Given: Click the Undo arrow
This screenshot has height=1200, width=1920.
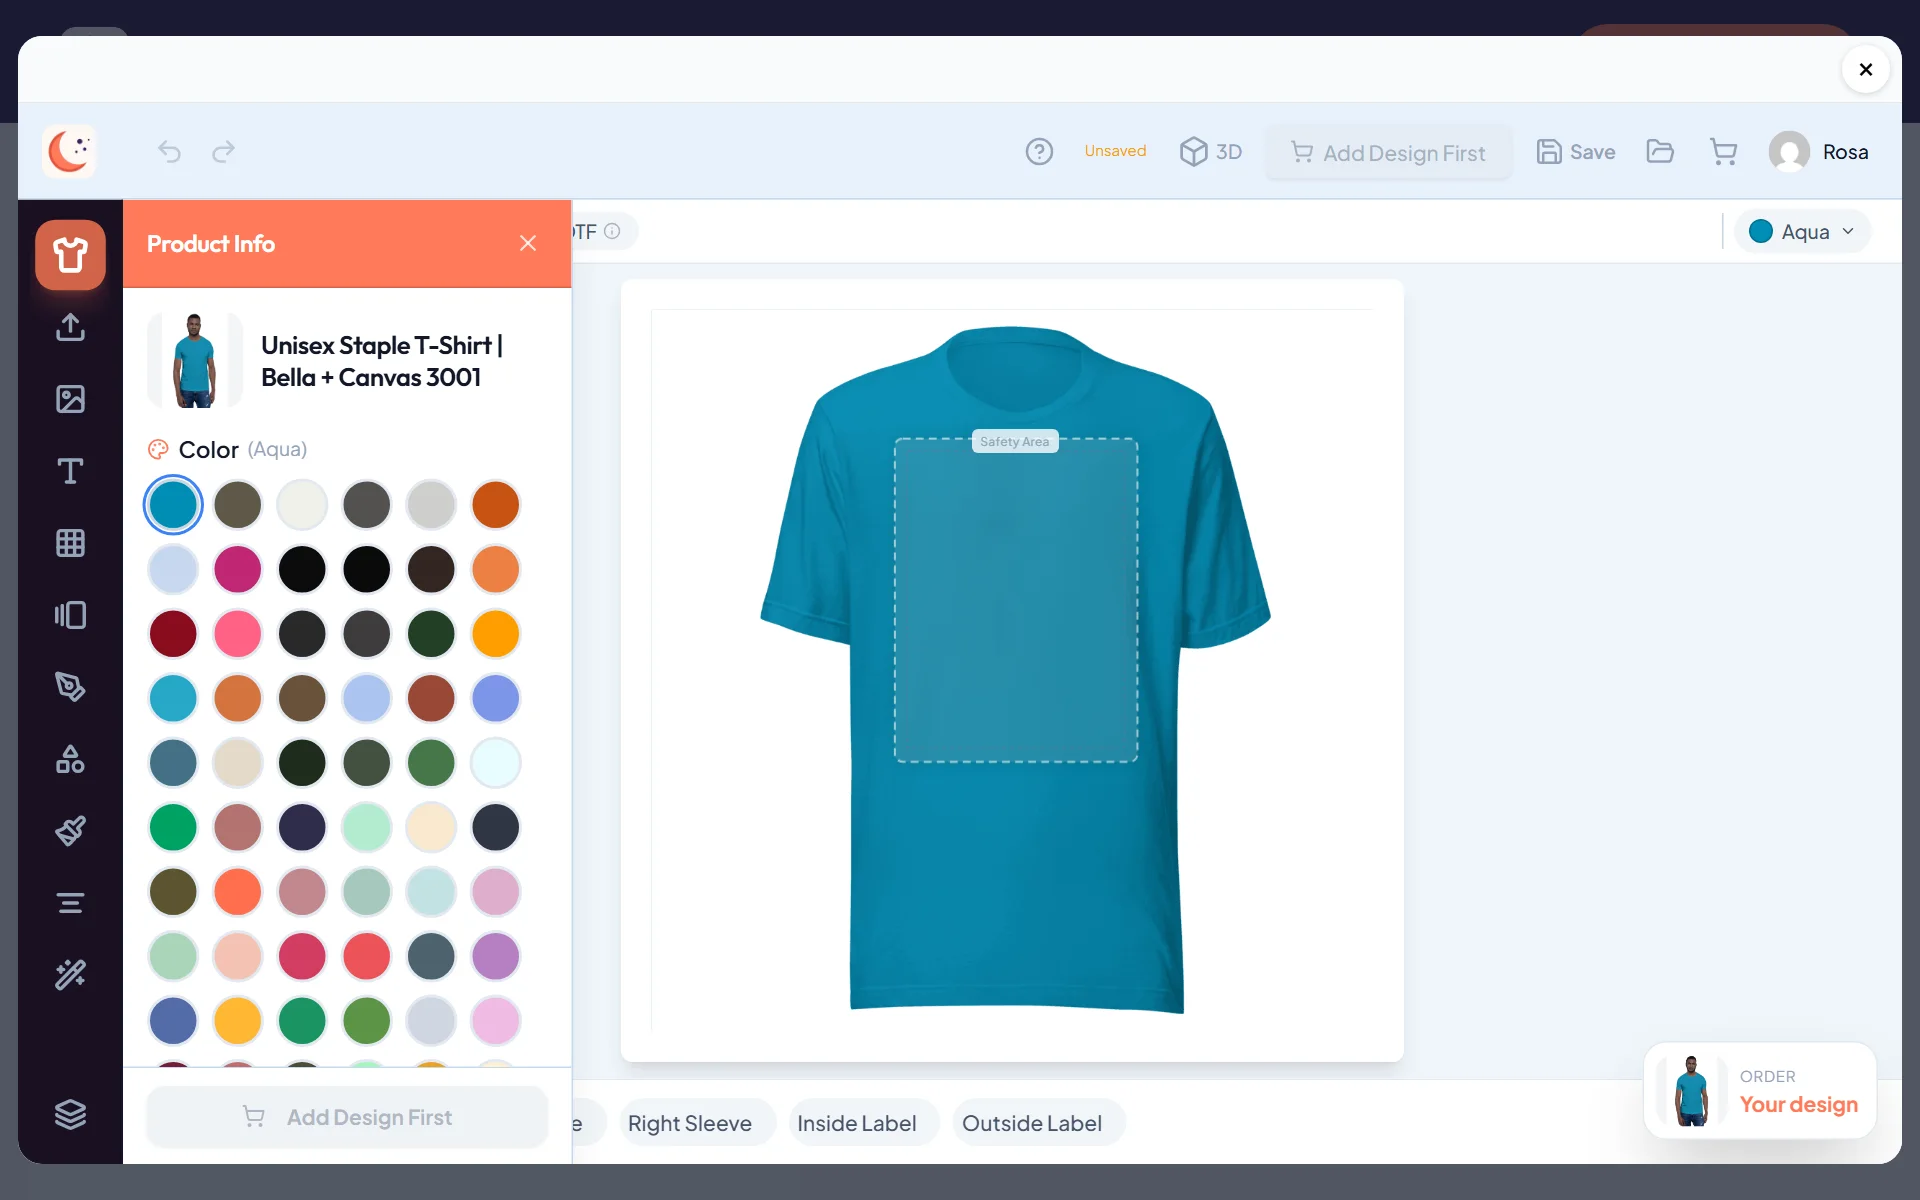Looking at the screenshot, I should point(170,152).
